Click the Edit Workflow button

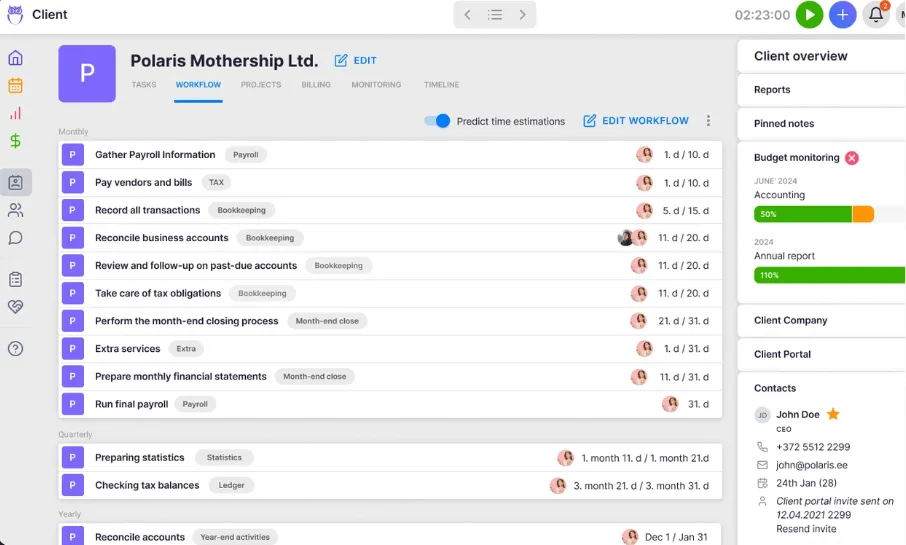point(636,121)
